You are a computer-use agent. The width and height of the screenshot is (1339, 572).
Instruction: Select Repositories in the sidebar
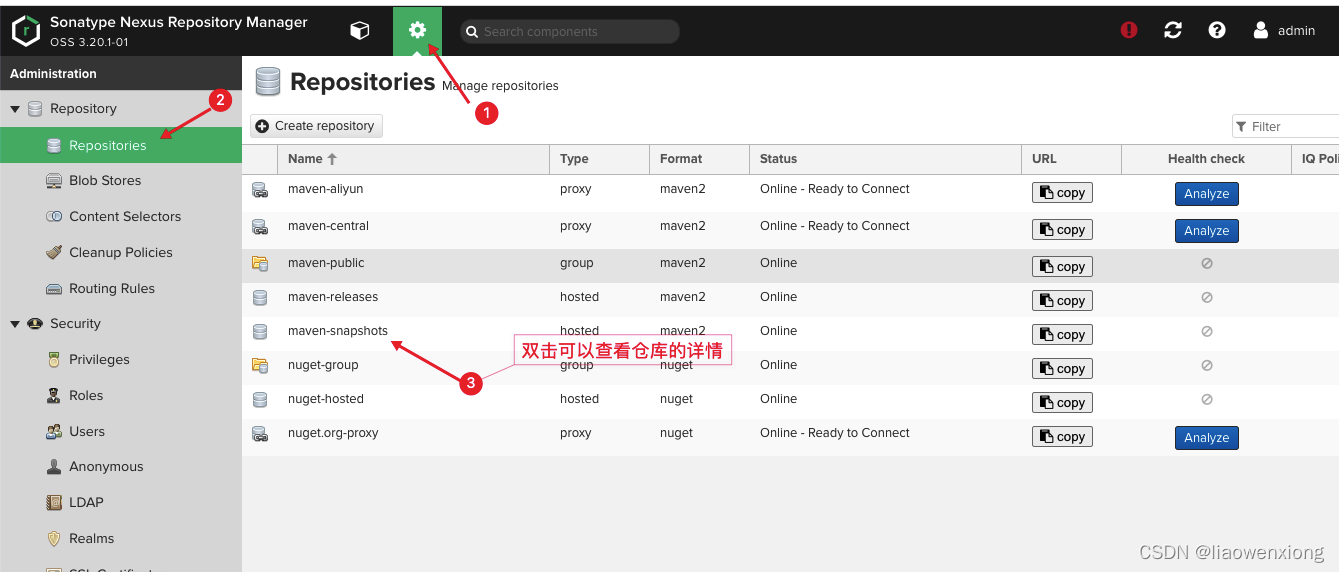pyautogui.click(x=121, y=145)
